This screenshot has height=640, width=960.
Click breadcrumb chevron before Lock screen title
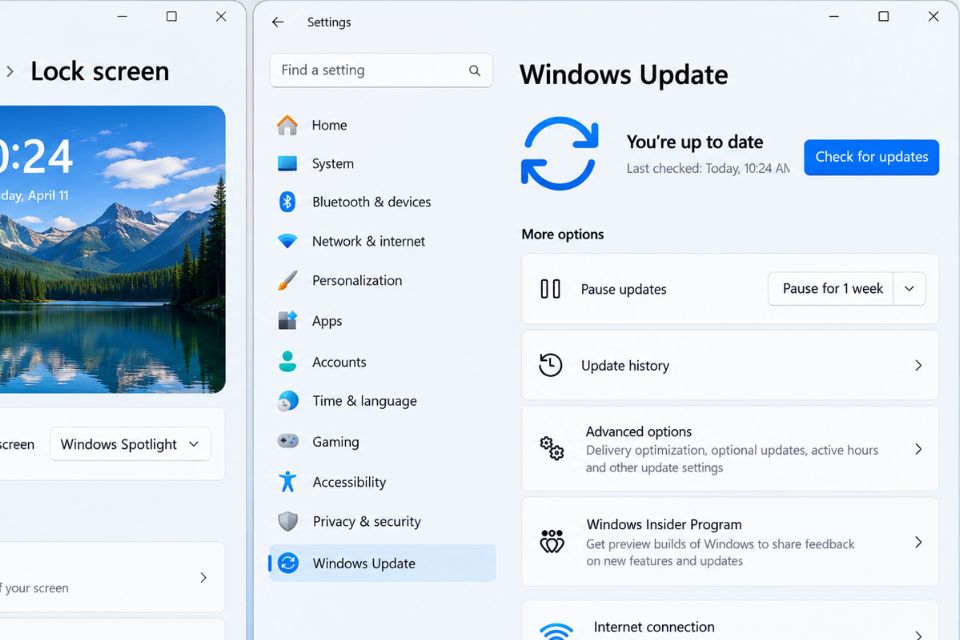pyautogui.click(x=10, y=72)
